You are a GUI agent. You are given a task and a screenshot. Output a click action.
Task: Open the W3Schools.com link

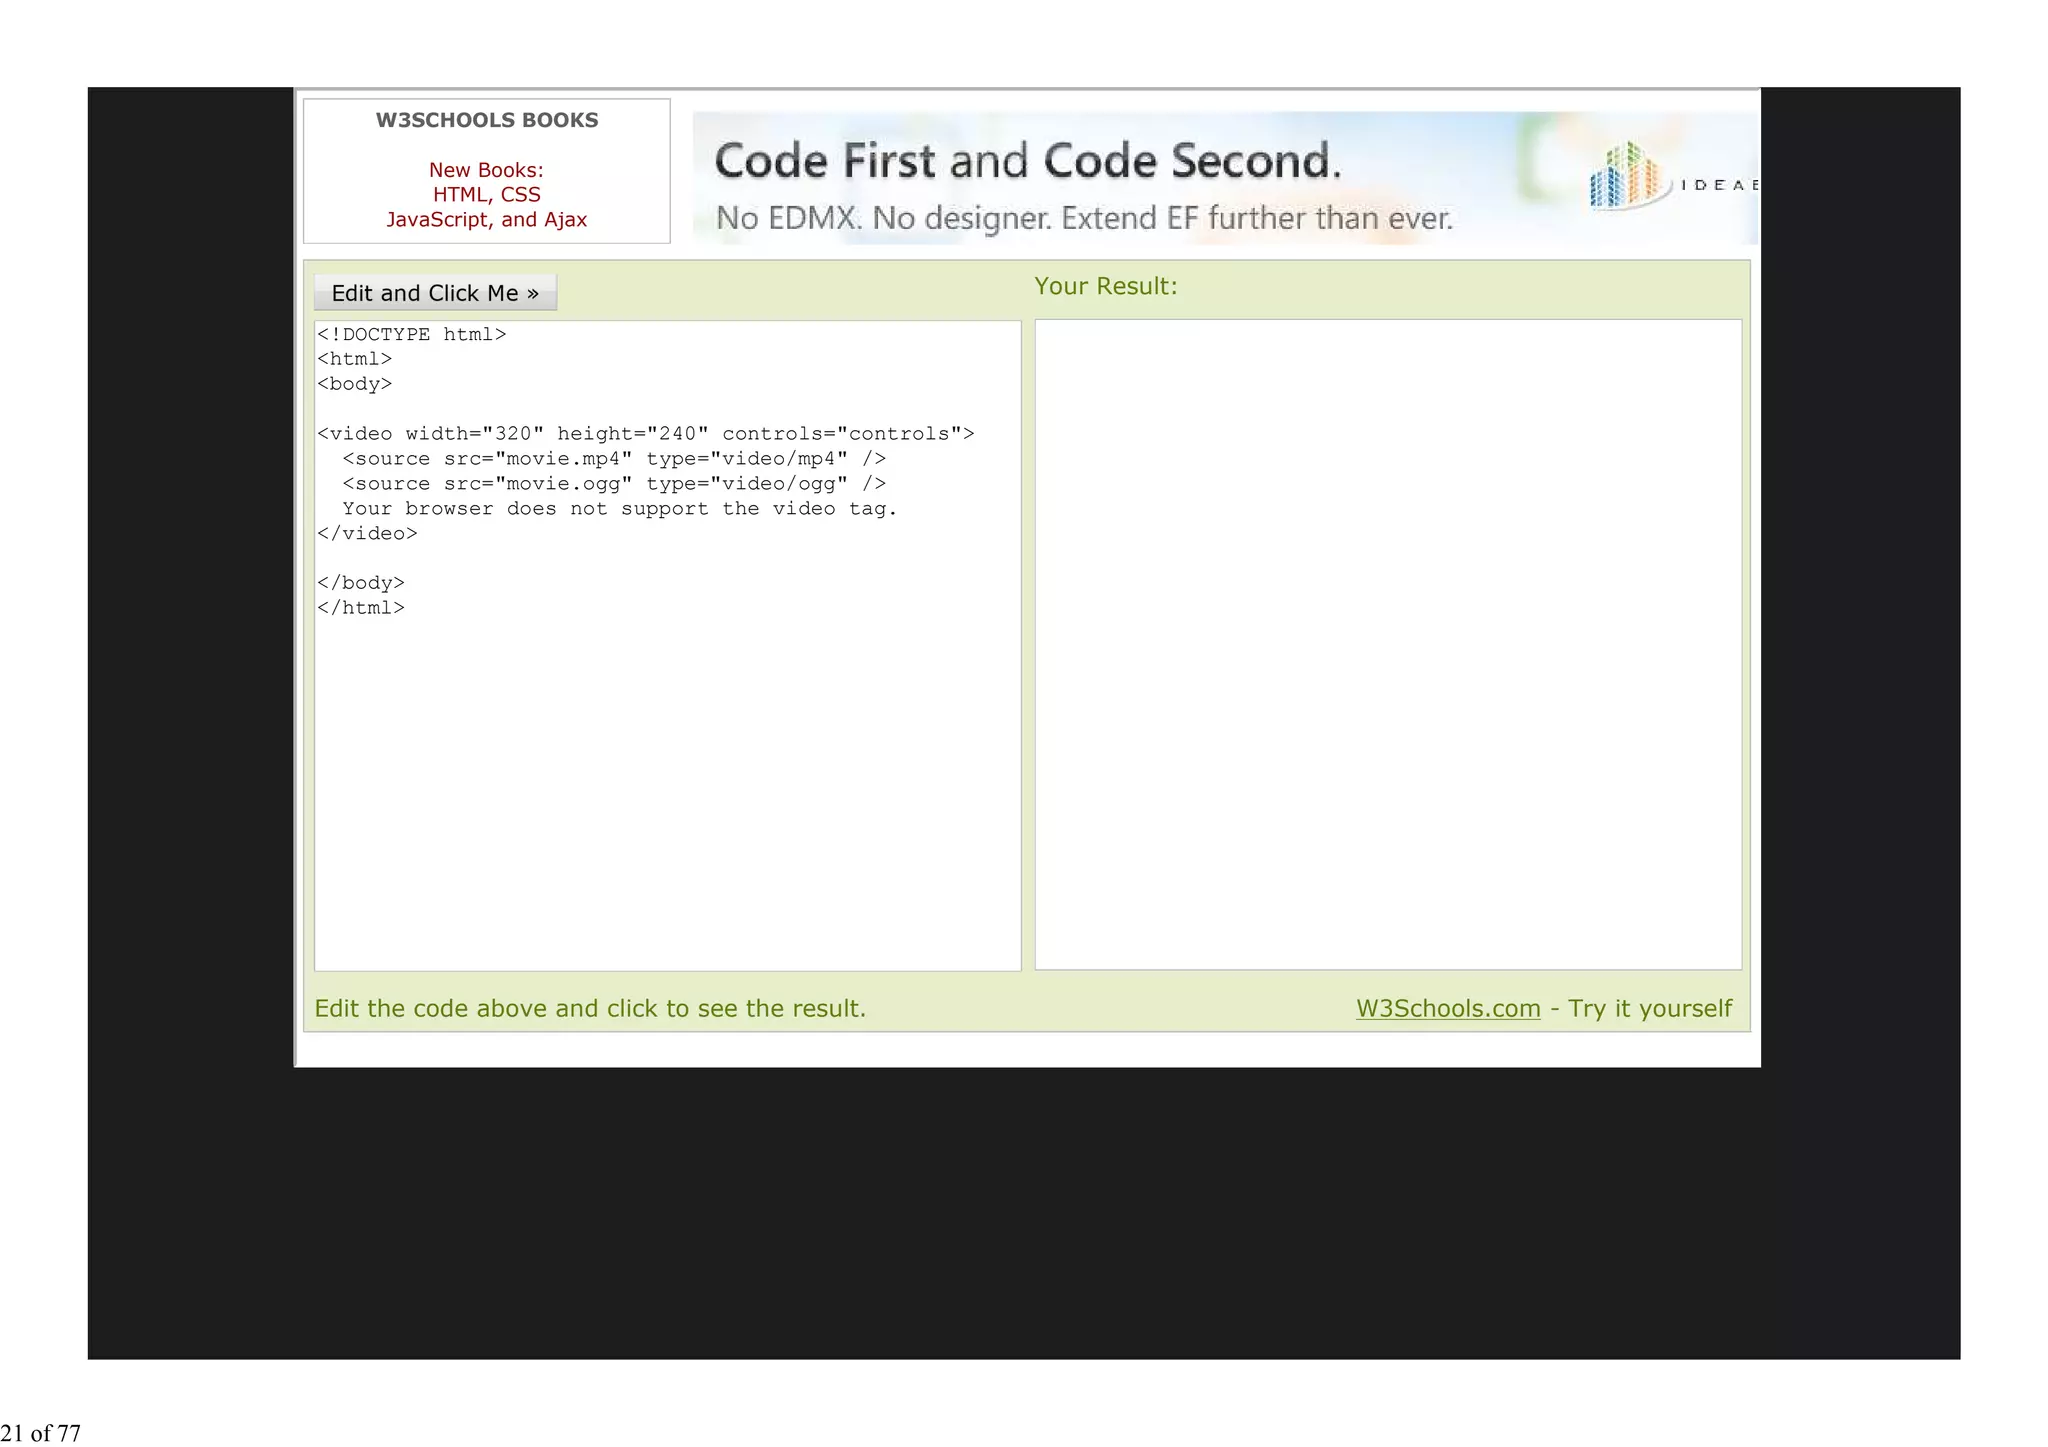coord(1447,1008)
